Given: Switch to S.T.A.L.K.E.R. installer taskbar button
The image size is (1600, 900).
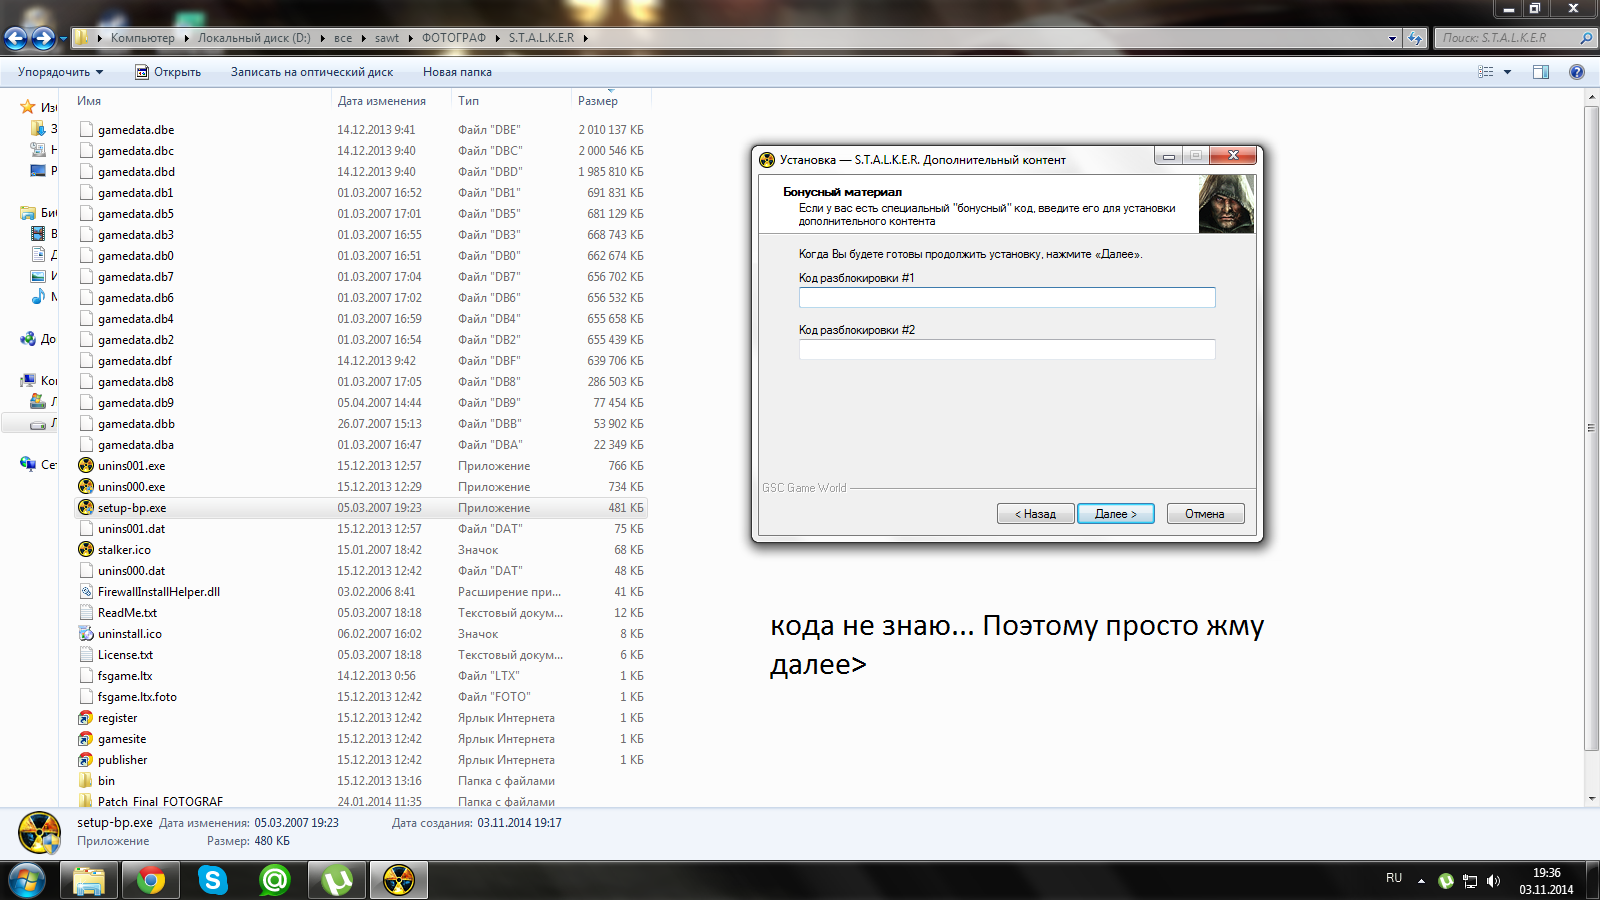Looking at the screenshot, I should (399, 880).
